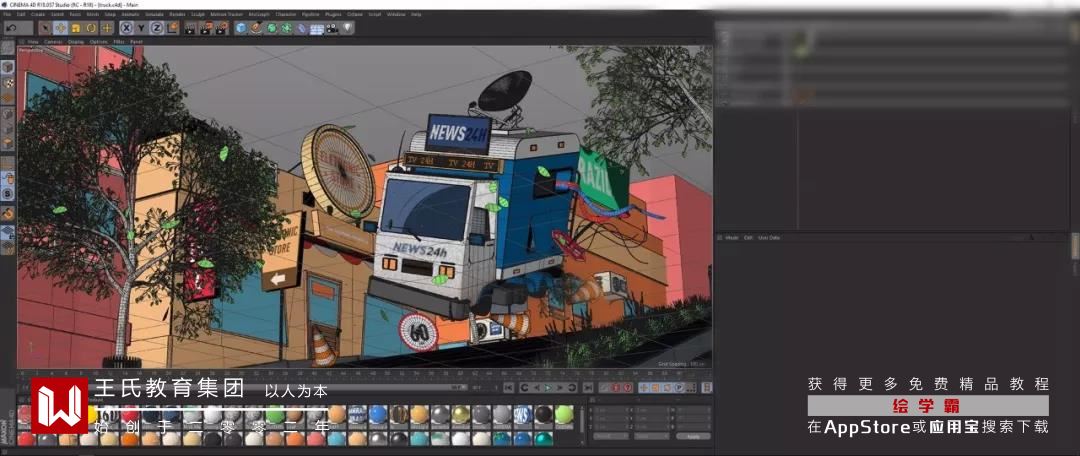The image size is (1080, 456).
Task: Select the blue material in first row
Action: 378,415
